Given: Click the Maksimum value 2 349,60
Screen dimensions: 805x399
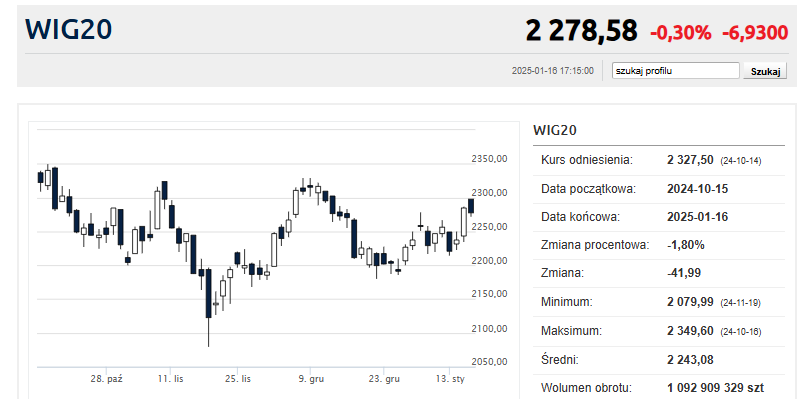Looking at the screenshot, I should click(690, 331).
